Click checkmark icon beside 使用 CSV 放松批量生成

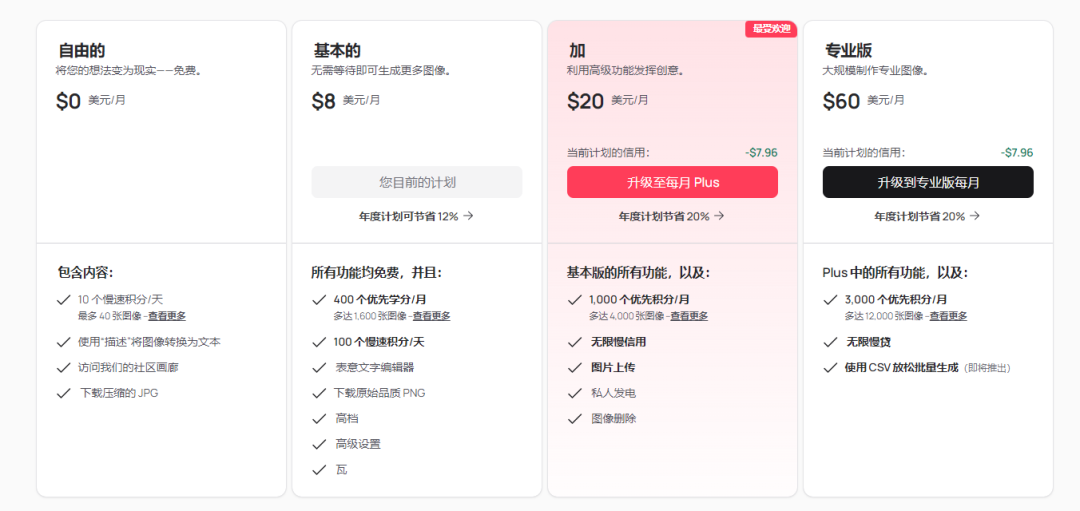click(830, 368)
